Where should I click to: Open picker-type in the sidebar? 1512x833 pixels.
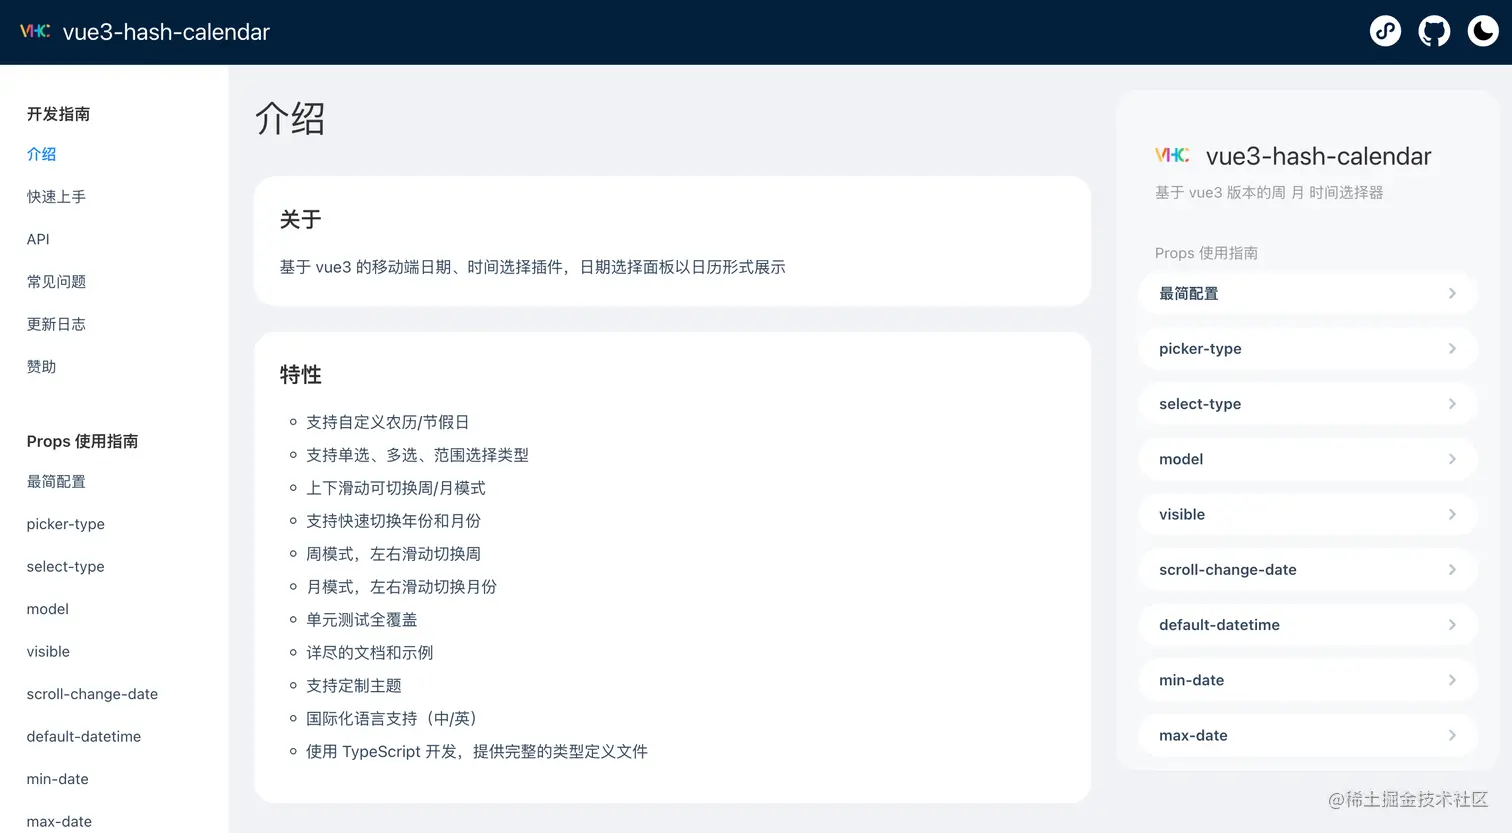pos(66,524)
